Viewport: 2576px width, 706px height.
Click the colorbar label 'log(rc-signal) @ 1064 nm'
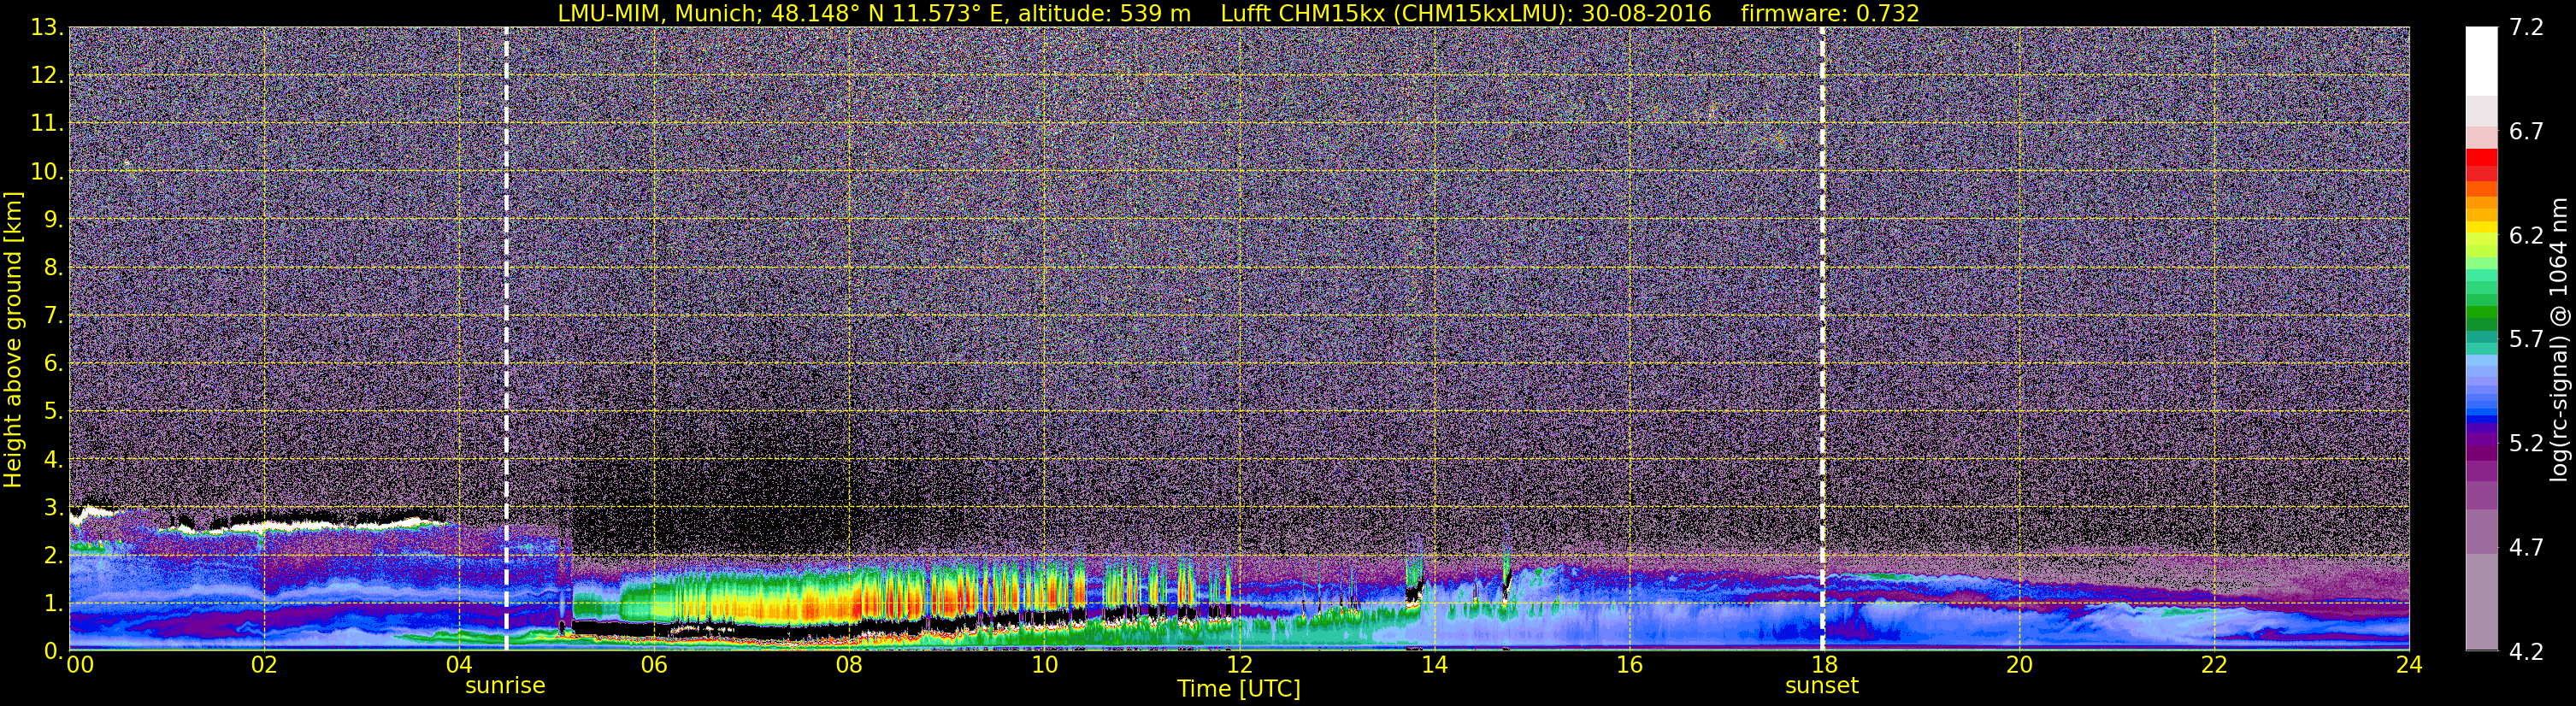click(x=2559, y=340)
